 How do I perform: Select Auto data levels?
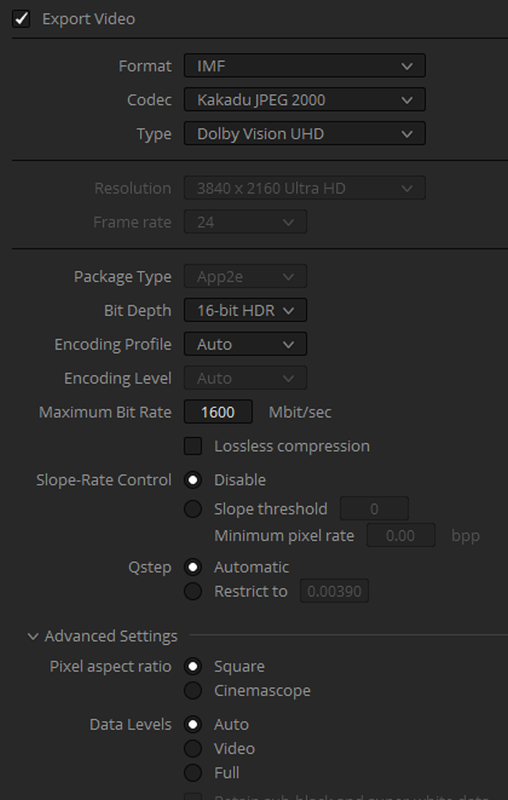pos(193,724)
